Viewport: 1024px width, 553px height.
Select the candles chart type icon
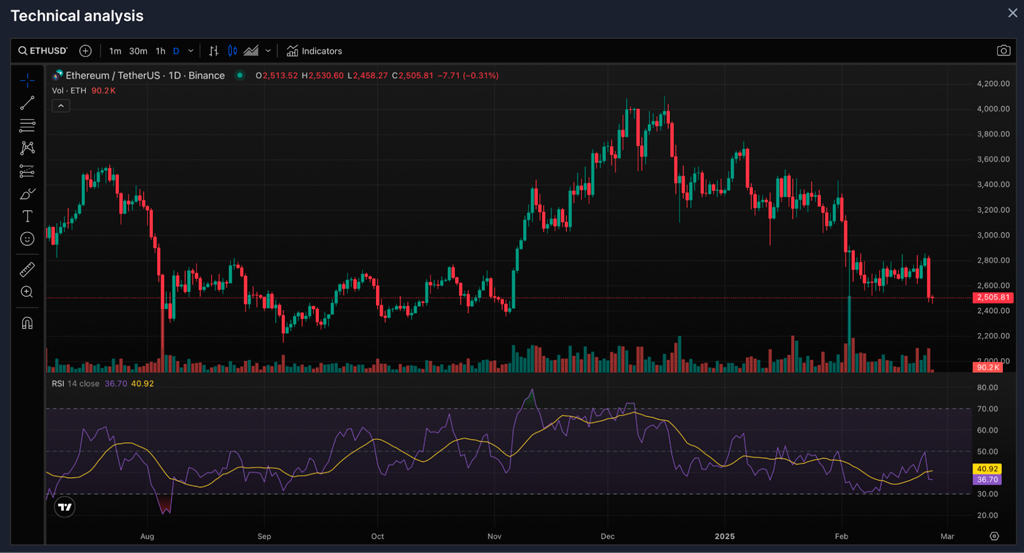point(232,51)
